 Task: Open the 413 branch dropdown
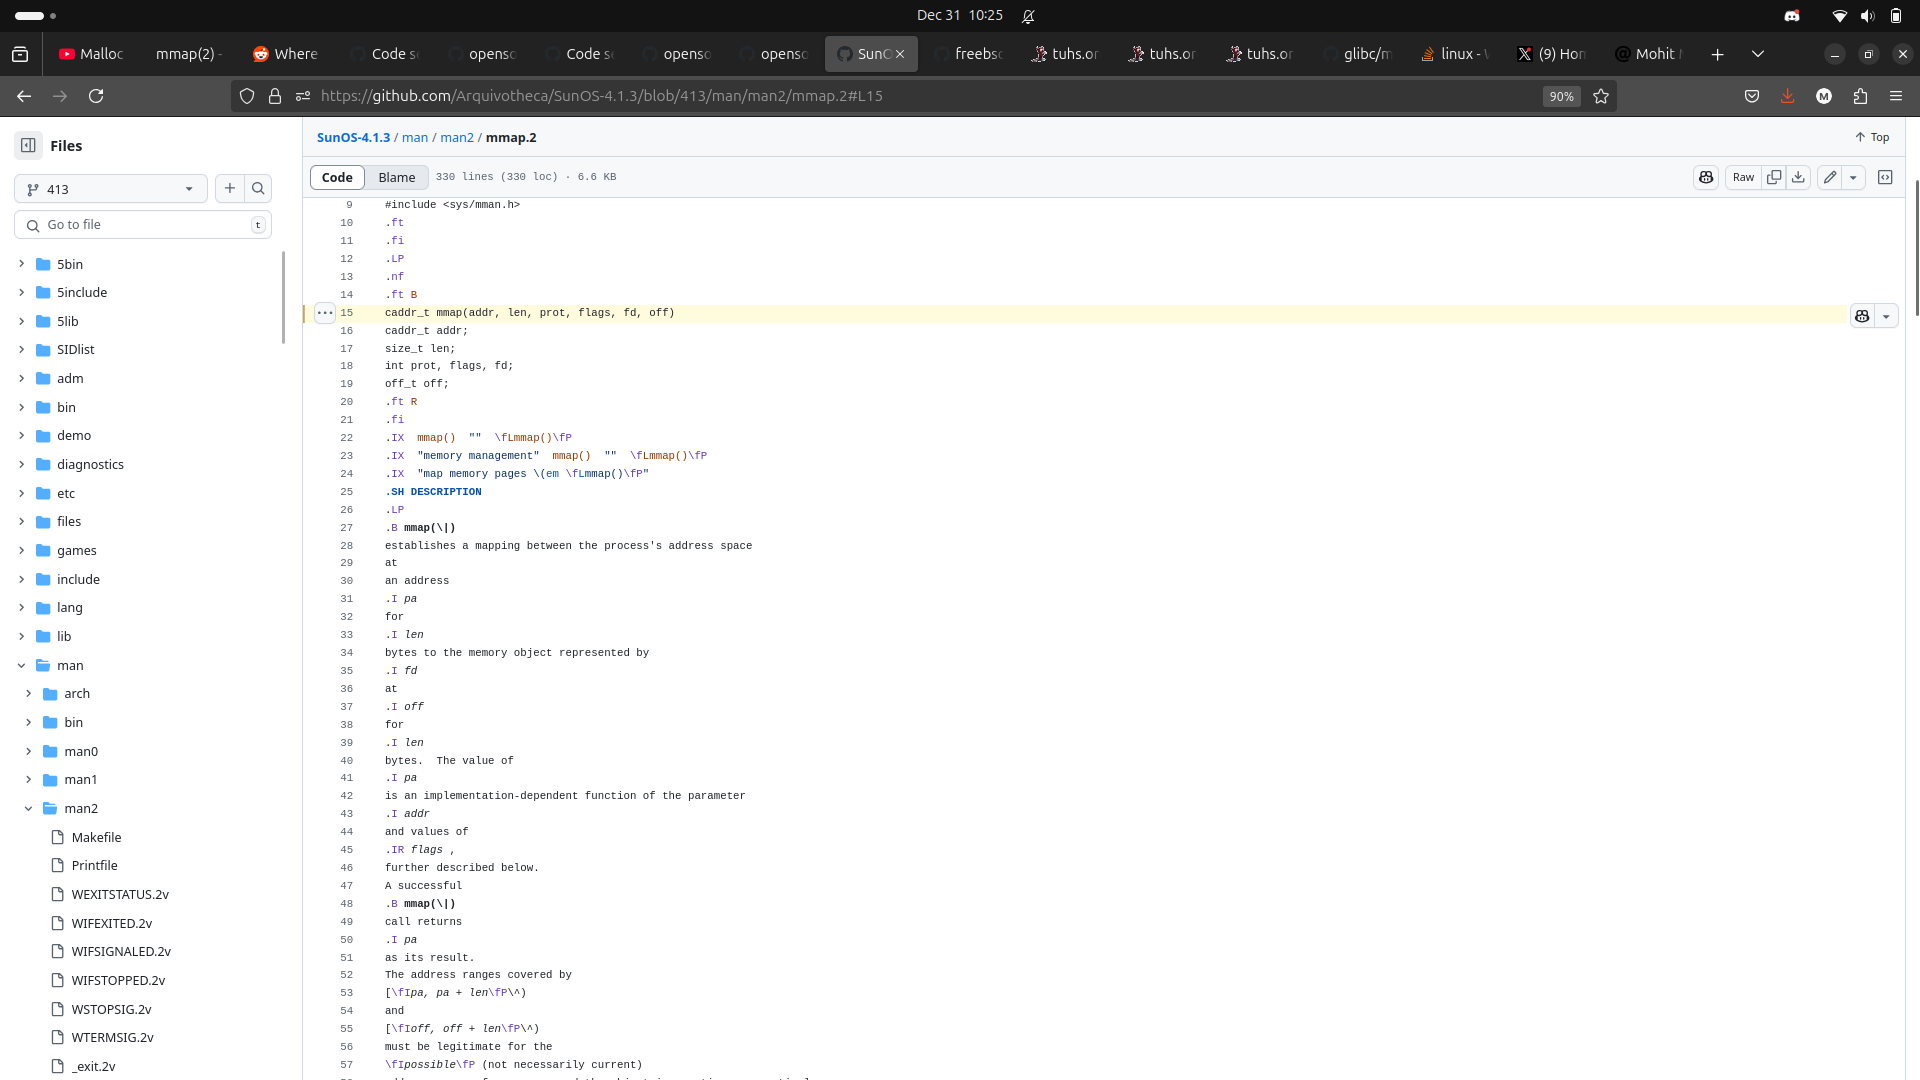[110, 189]
